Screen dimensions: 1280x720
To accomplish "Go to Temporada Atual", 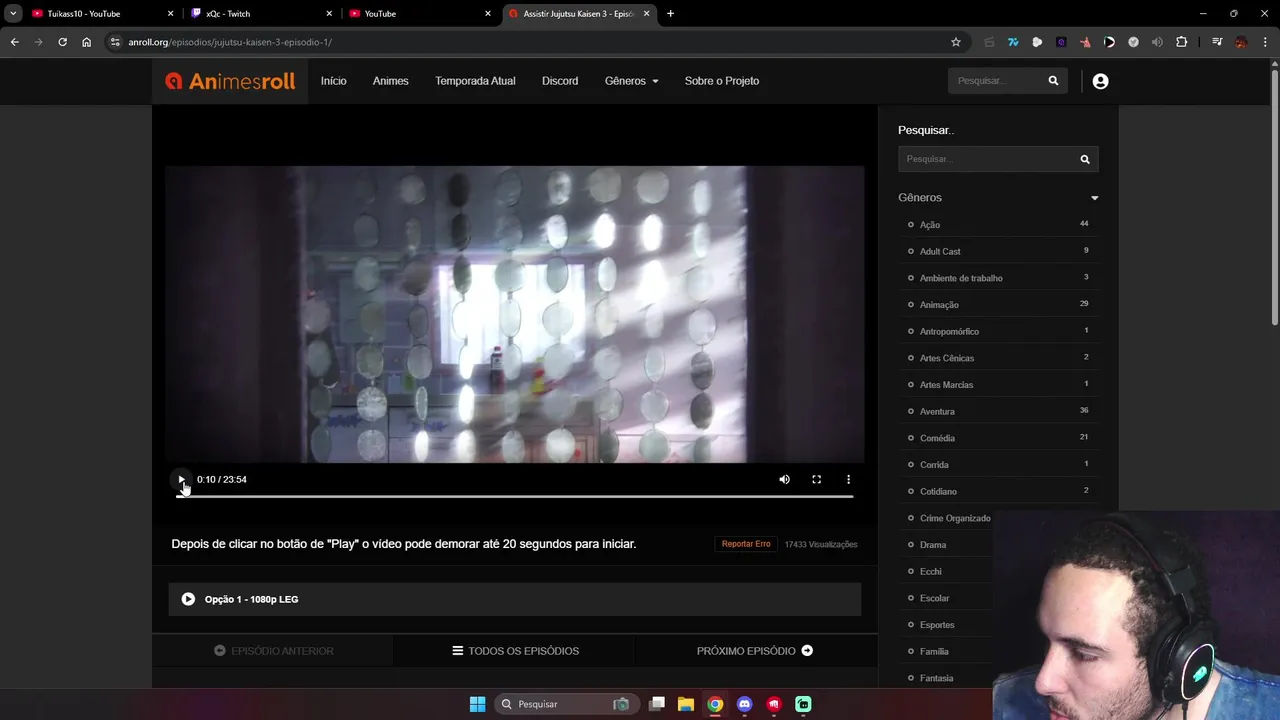I will [x=475, y=81].
